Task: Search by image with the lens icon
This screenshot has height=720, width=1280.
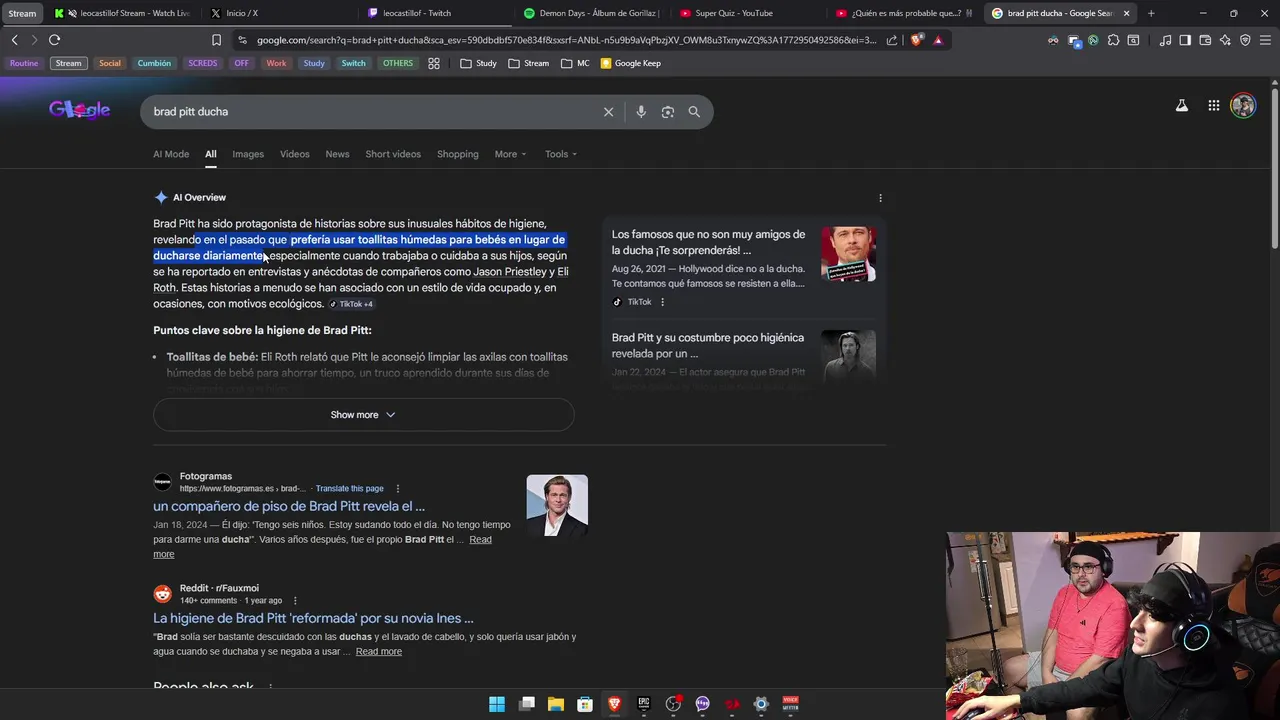Action: [x=668, y=112]
